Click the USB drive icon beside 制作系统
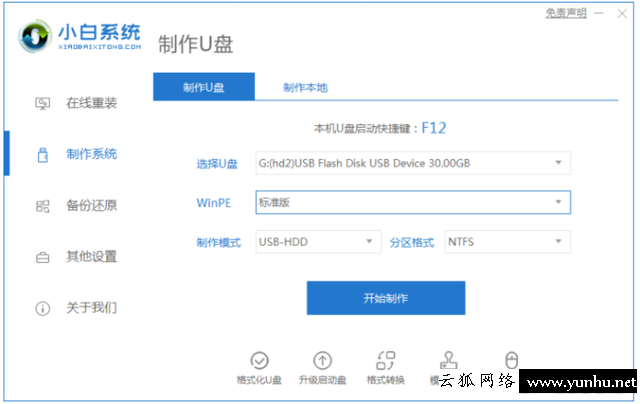Image resolution: width=640 pixels, height=404 pixels. point(42,155)
